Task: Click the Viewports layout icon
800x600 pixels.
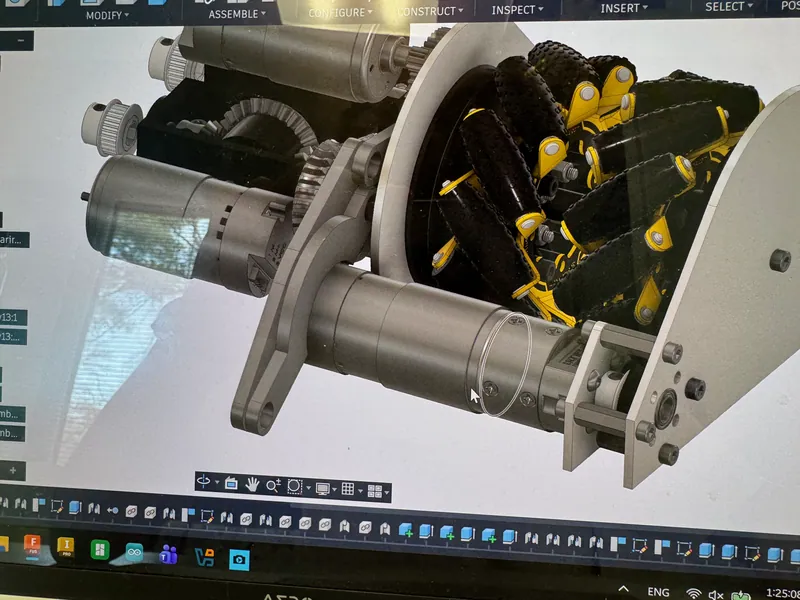Action: click(x=375, y=491)
